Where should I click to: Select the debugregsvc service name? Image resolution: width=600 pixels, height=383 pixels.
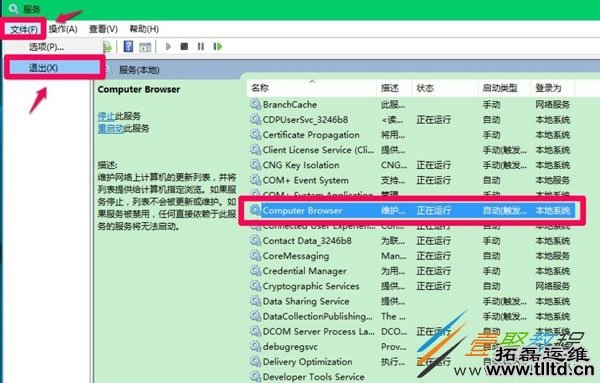tap(290, 347)
